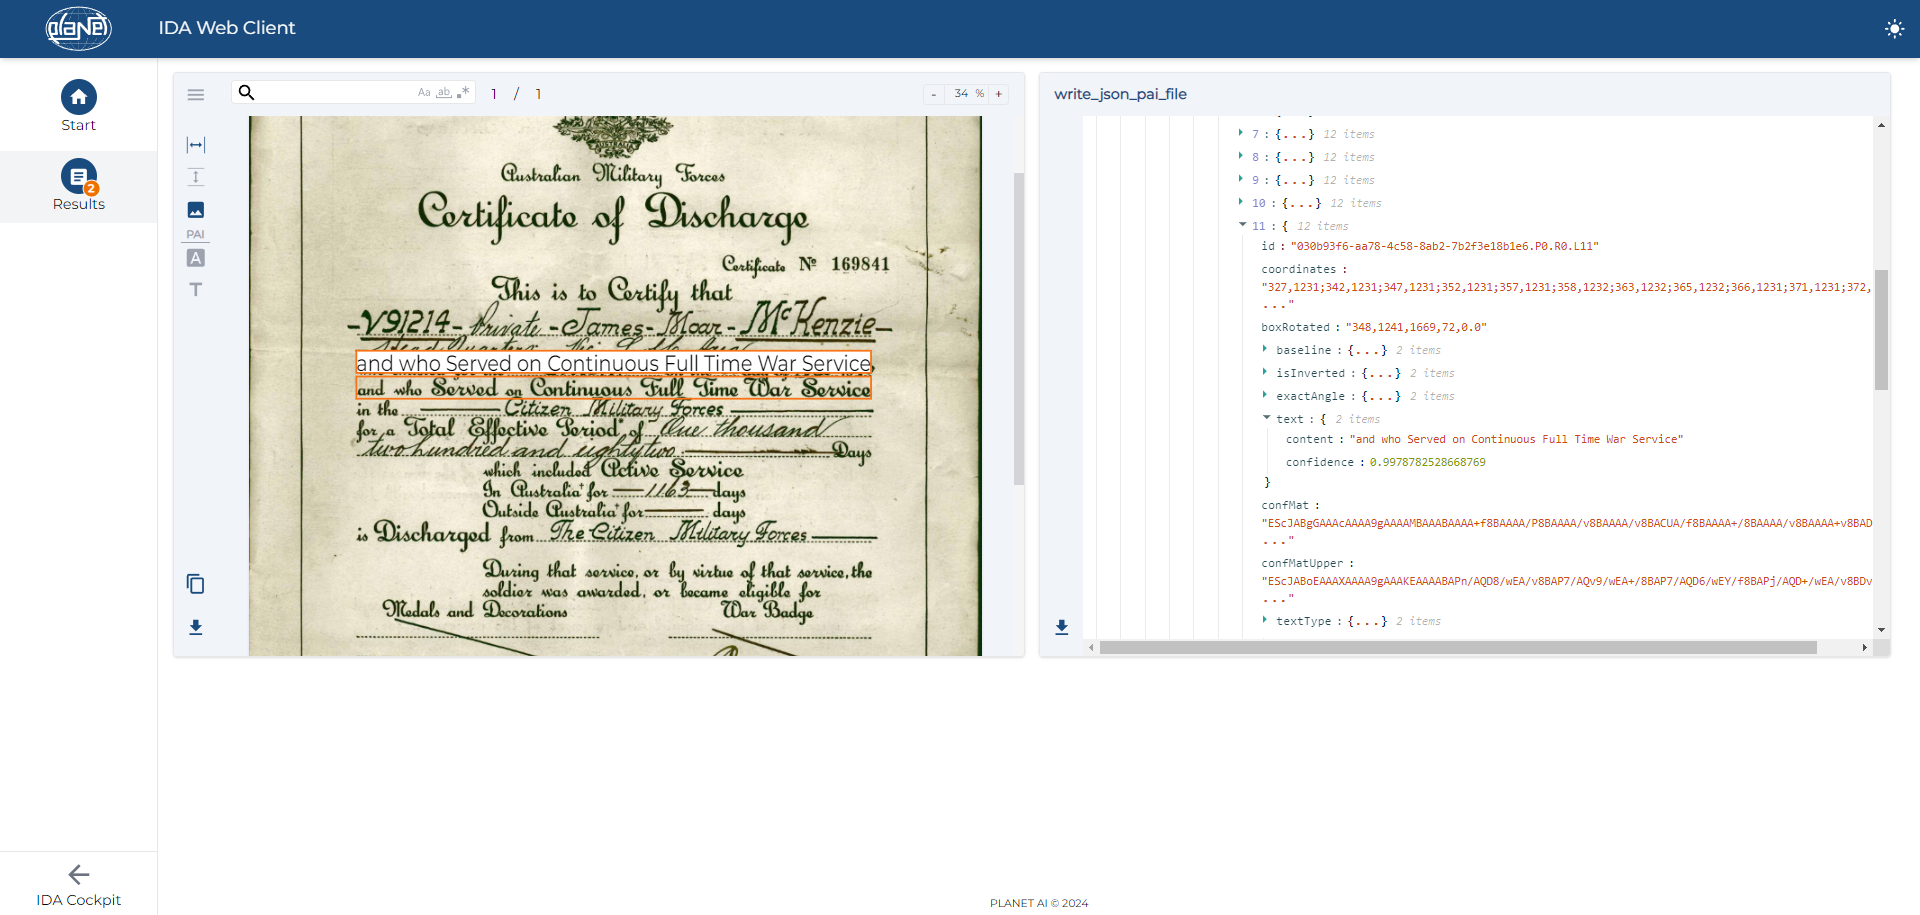Collapse JSON item 11
The image size is (1920, 915).
click(1242, 225)
